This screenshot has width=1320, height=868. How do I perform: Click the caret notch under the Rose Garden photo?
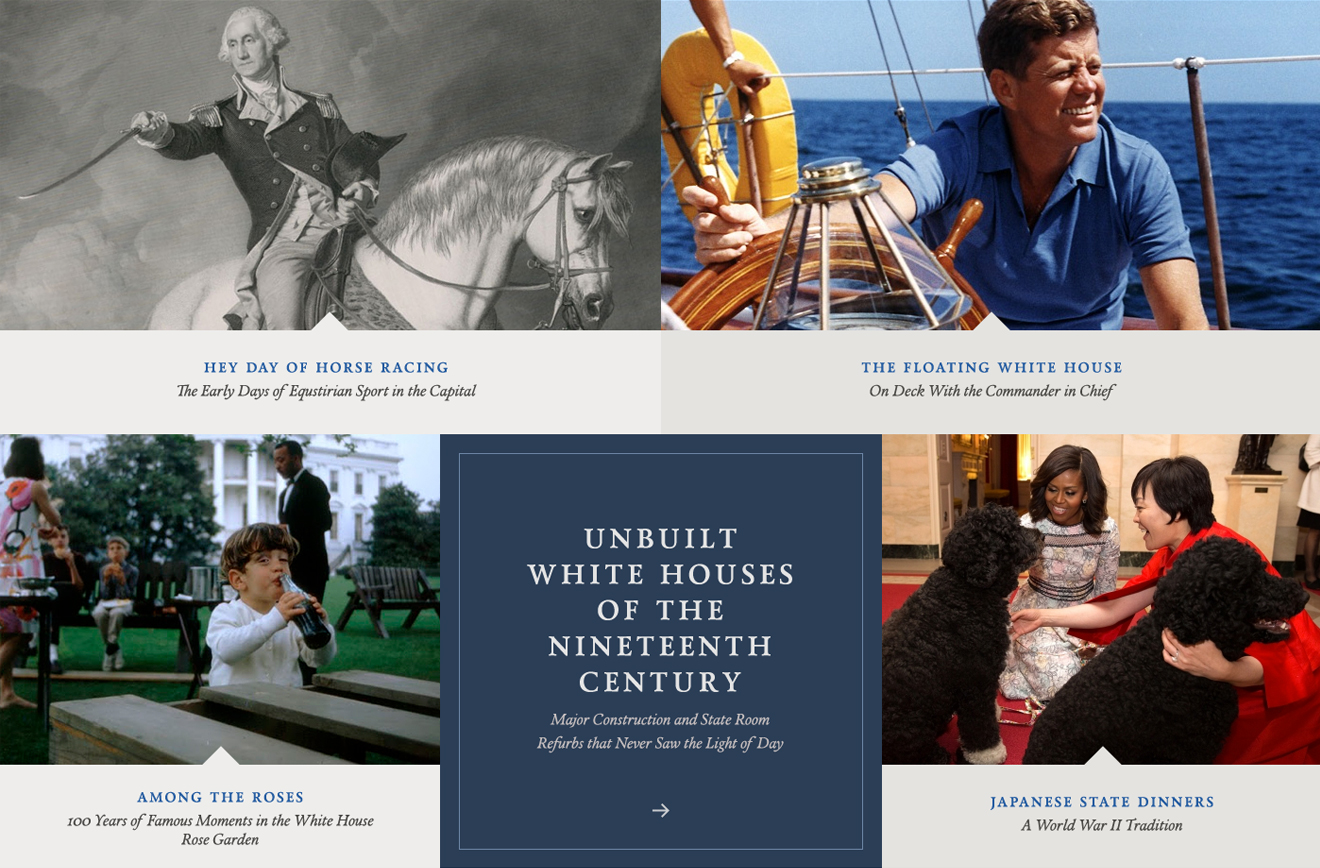click(220, 755)
